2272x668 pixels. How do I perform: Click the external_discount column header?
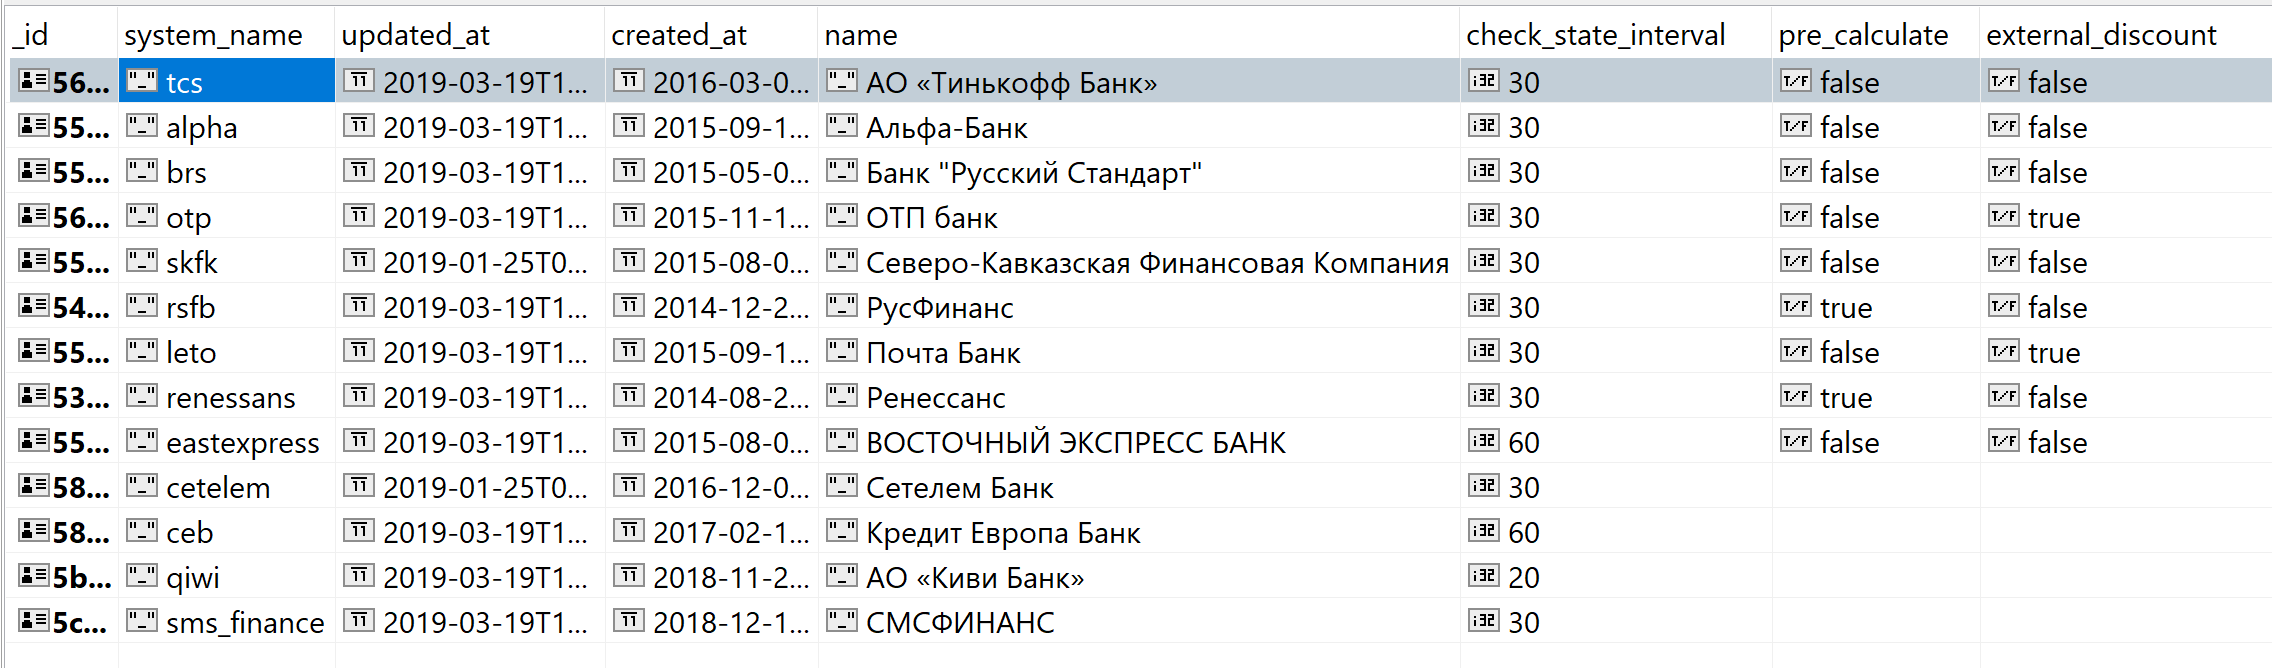pyautogui.click(x=2101, y=35)
